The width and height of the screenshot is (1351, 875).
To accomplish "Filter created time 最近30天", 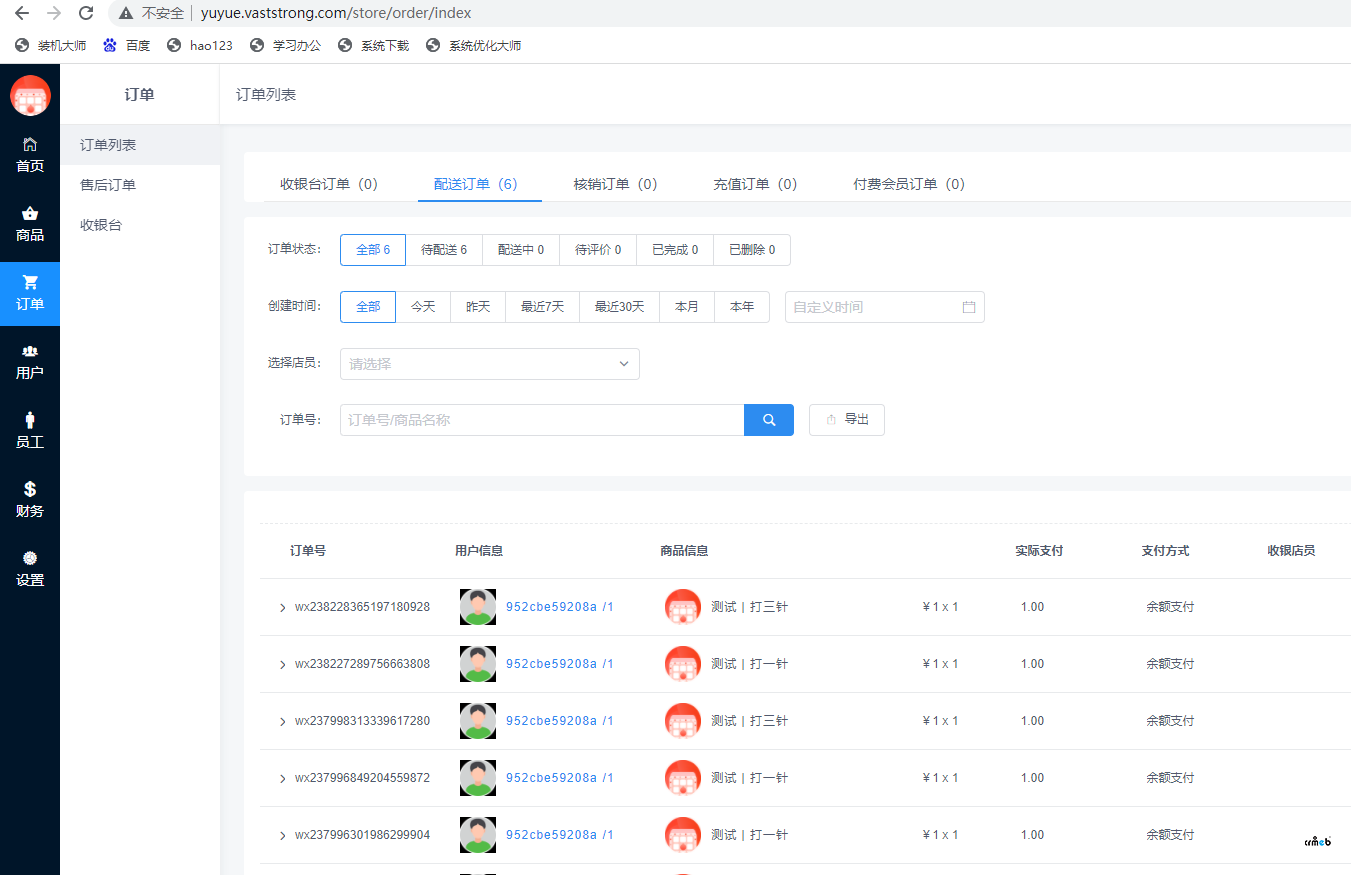I will 620,307.
